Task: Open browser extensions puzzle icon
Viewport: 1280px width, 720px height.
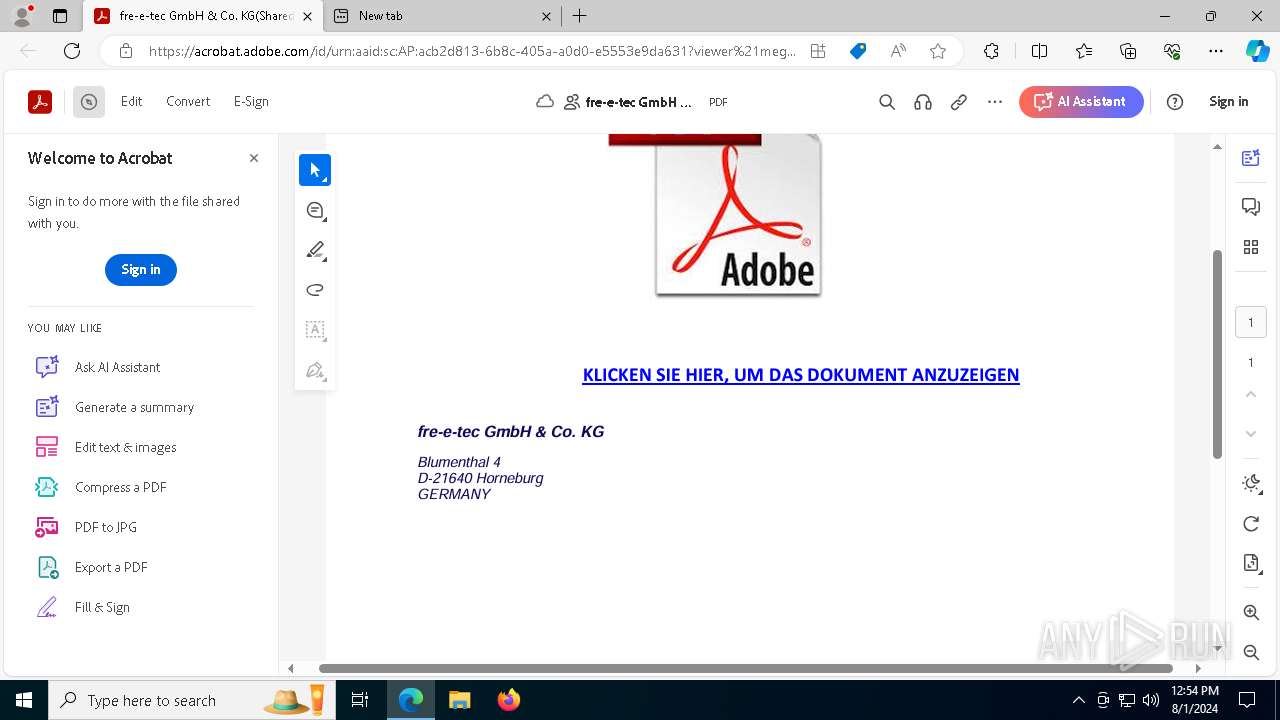Action: click(991, 51)
